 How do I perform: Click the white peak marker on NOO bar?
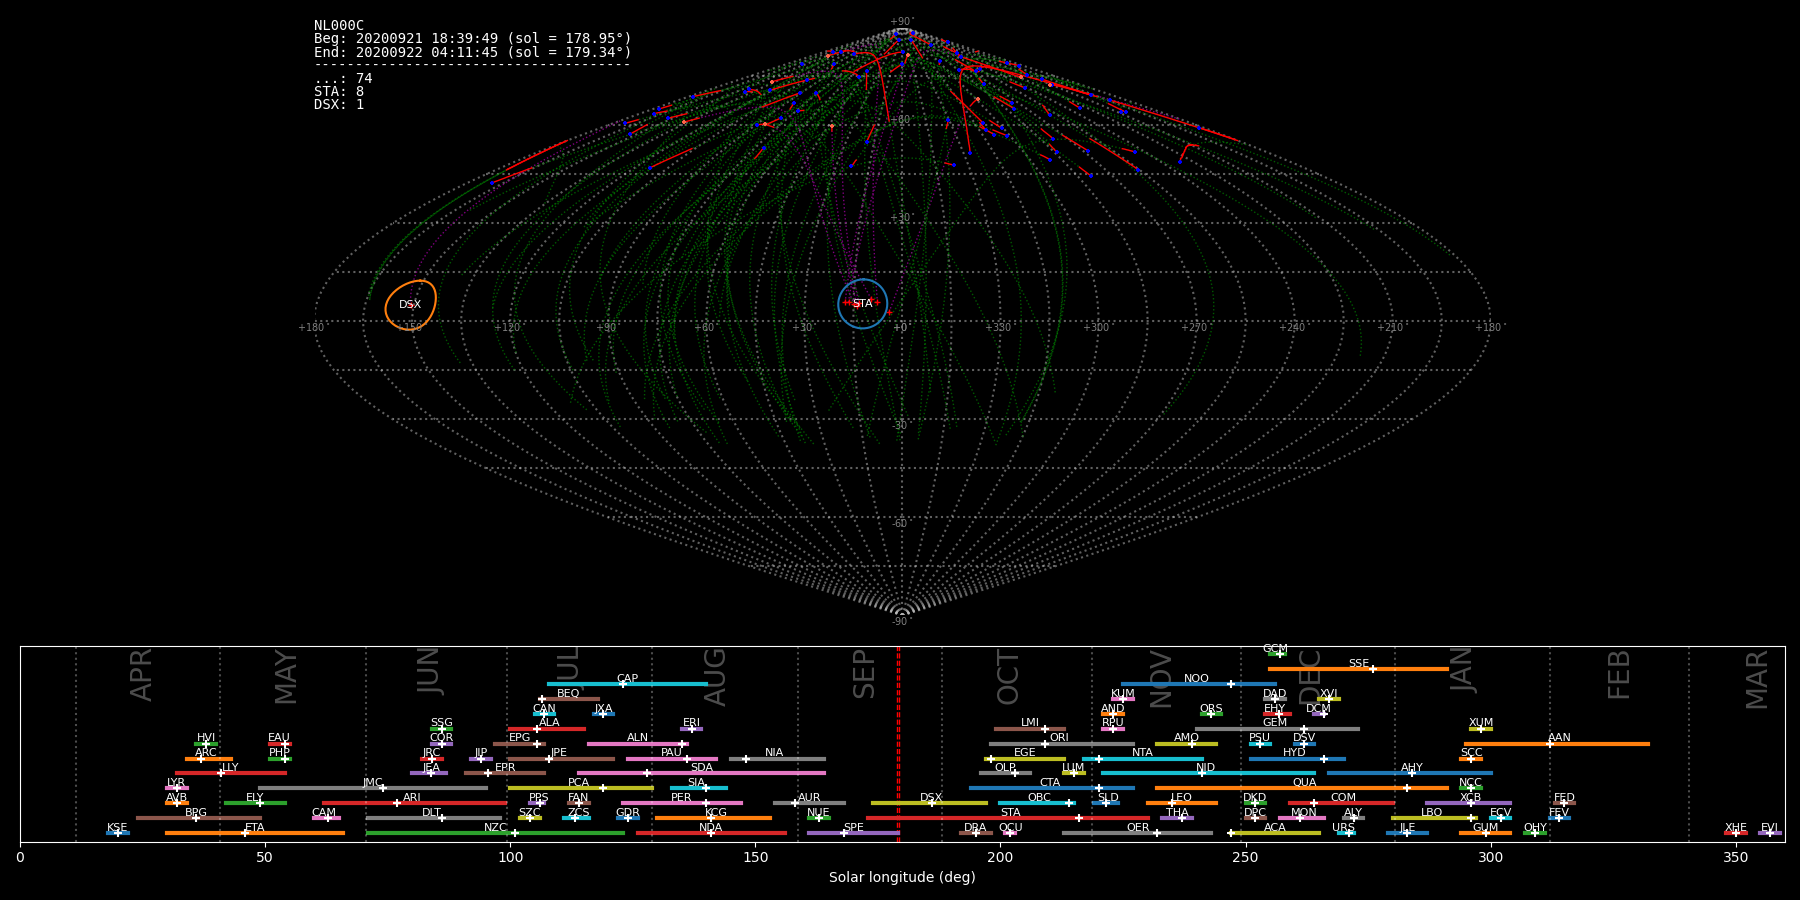point(1231,684)
